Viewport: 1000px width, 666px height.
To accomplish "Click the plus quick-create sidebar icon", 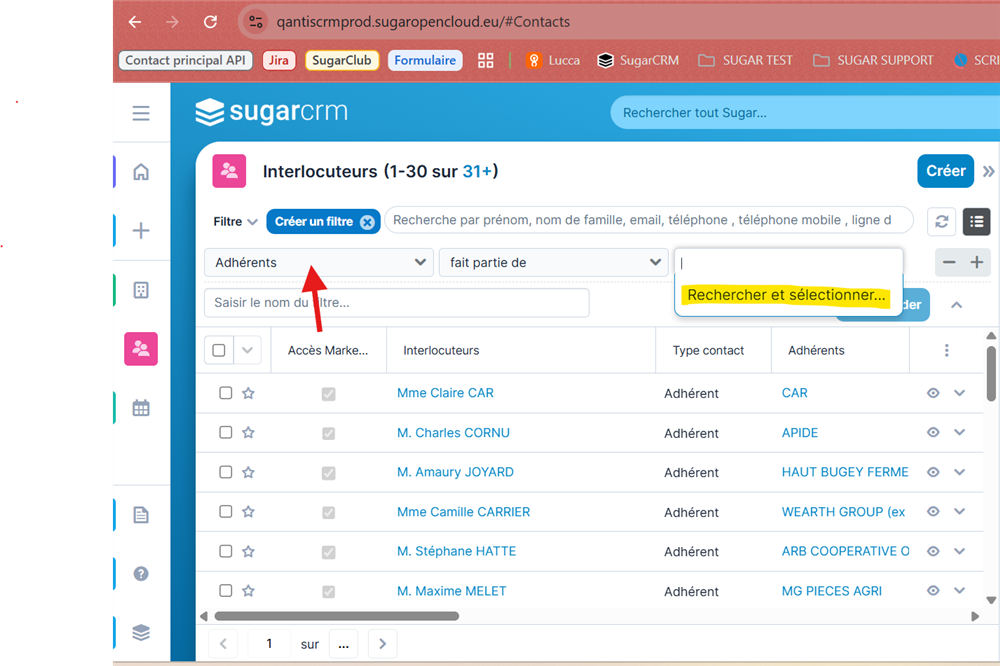I will tap(141, 231).
